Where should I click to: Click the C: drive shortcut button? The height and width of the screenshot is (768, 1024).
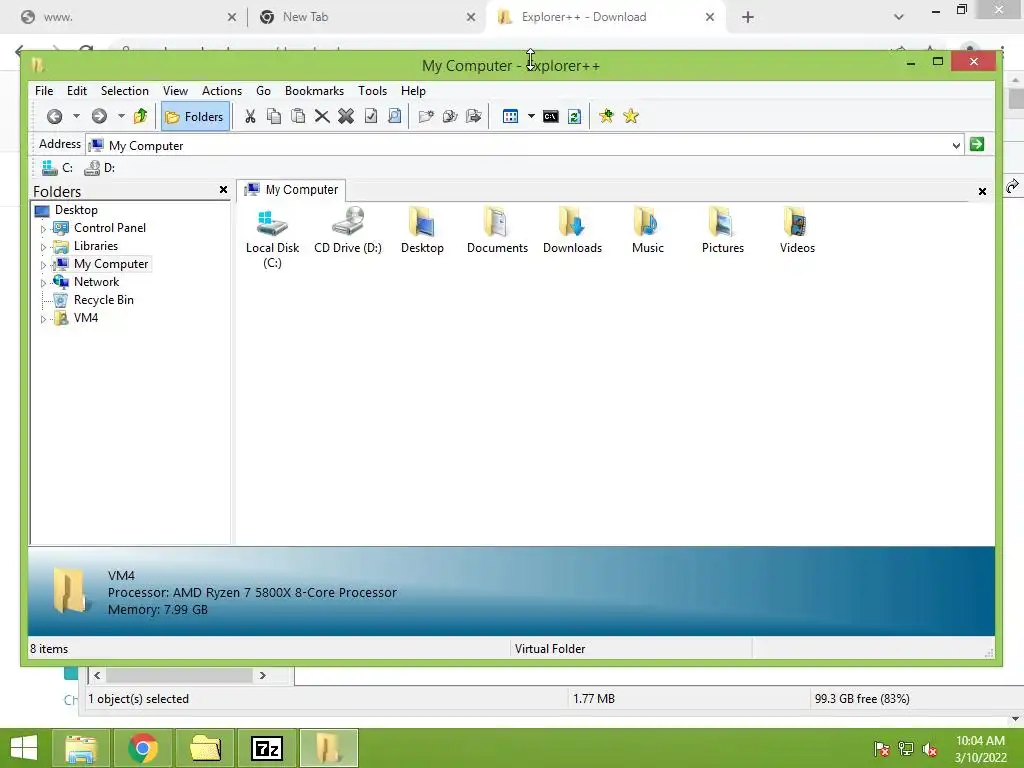[x=57, y=168]
